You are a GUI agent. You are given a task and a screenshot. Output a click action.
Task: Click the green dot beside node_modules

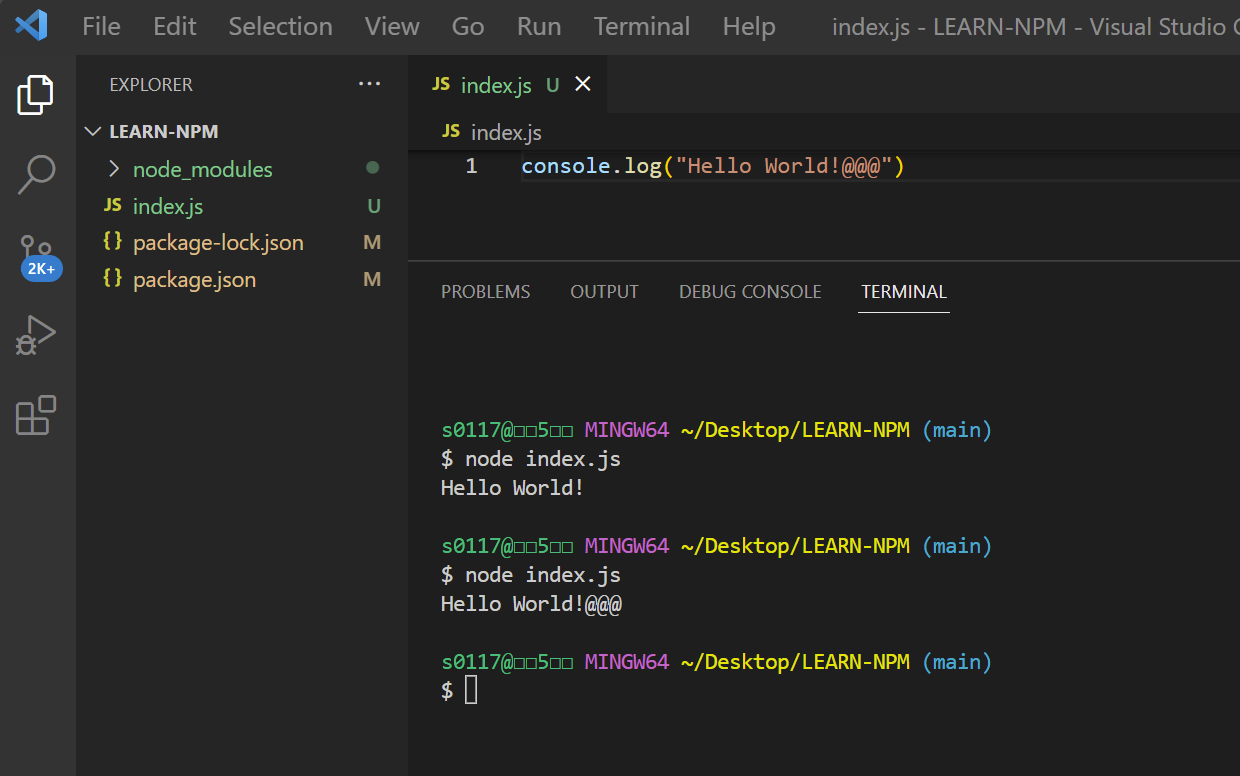[373, 168]
